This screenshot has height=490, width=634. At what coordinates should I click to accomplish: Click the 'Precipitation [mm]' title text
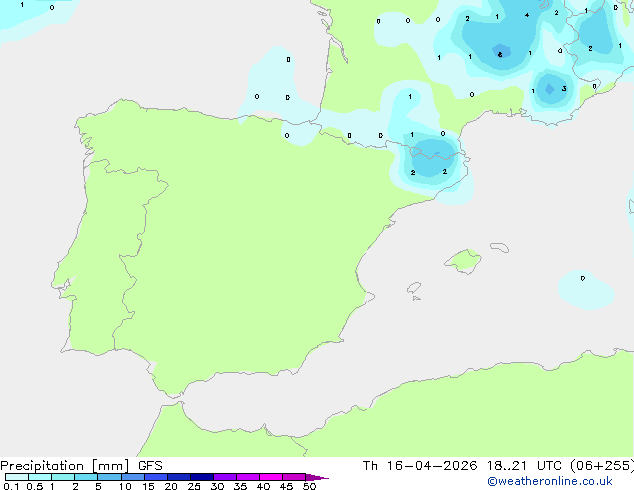tap(65, 466)
